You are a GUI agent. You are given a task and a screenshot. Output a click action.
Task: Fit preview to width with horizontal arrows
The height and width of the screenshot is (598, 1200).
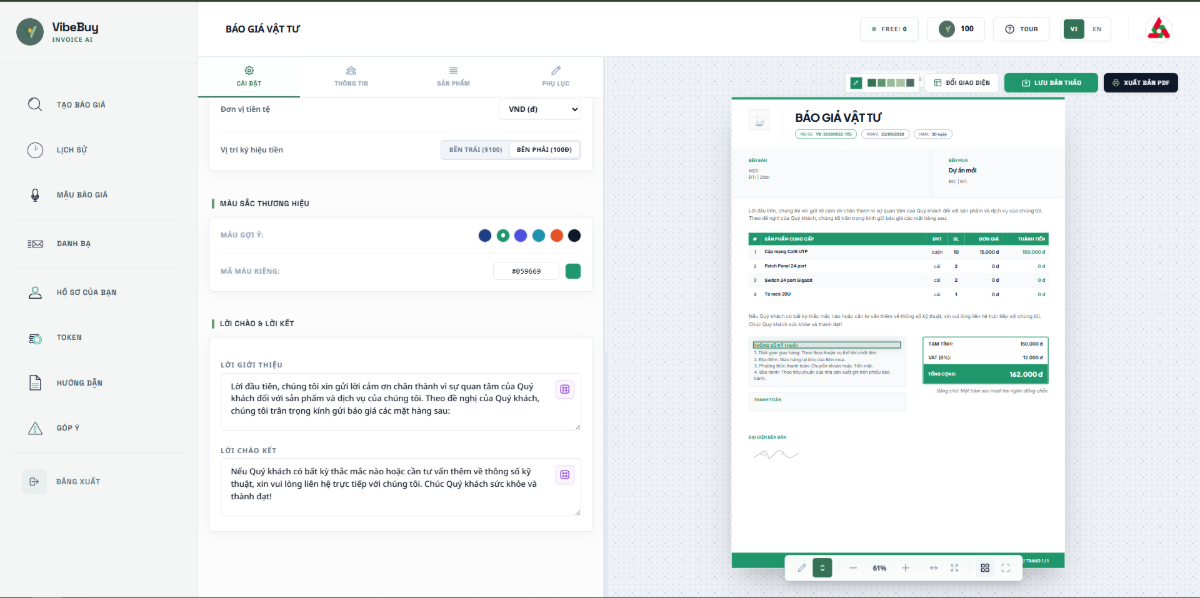pos(933,568)
